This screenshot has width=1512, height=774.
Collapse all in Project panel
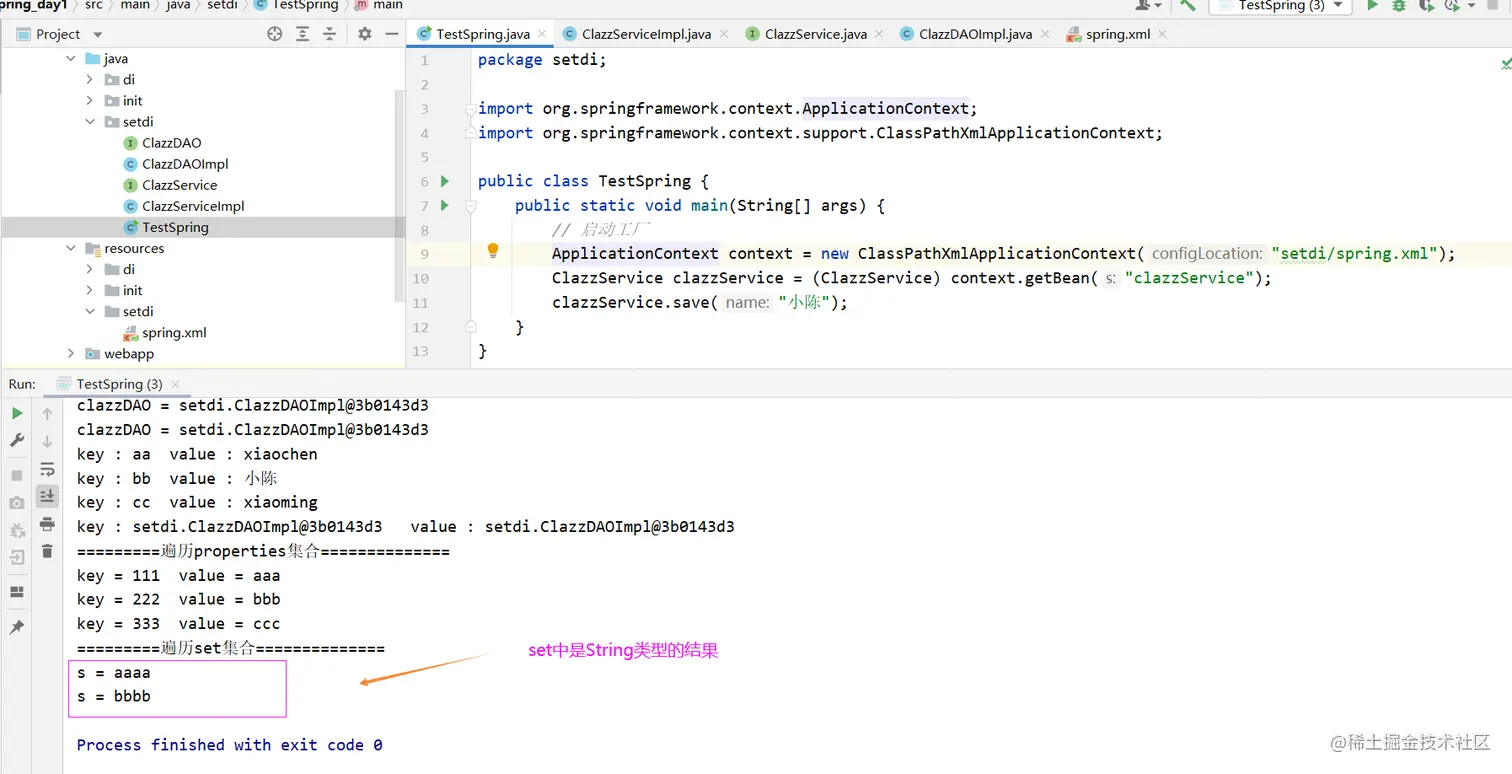click(329, 34)
